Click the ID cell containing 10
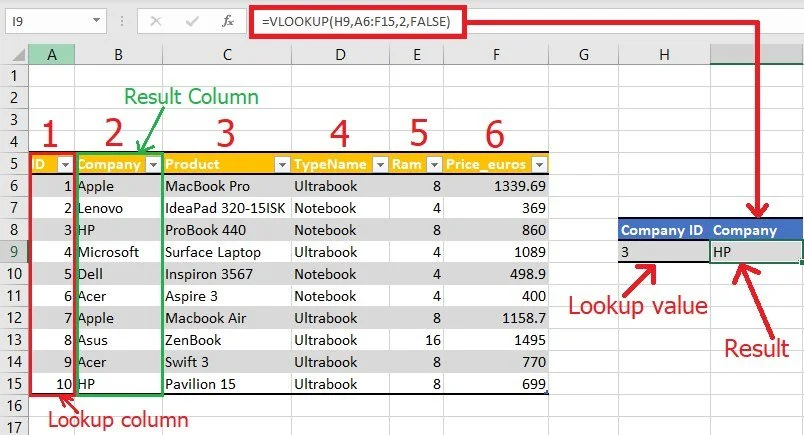 pos(52,384)
